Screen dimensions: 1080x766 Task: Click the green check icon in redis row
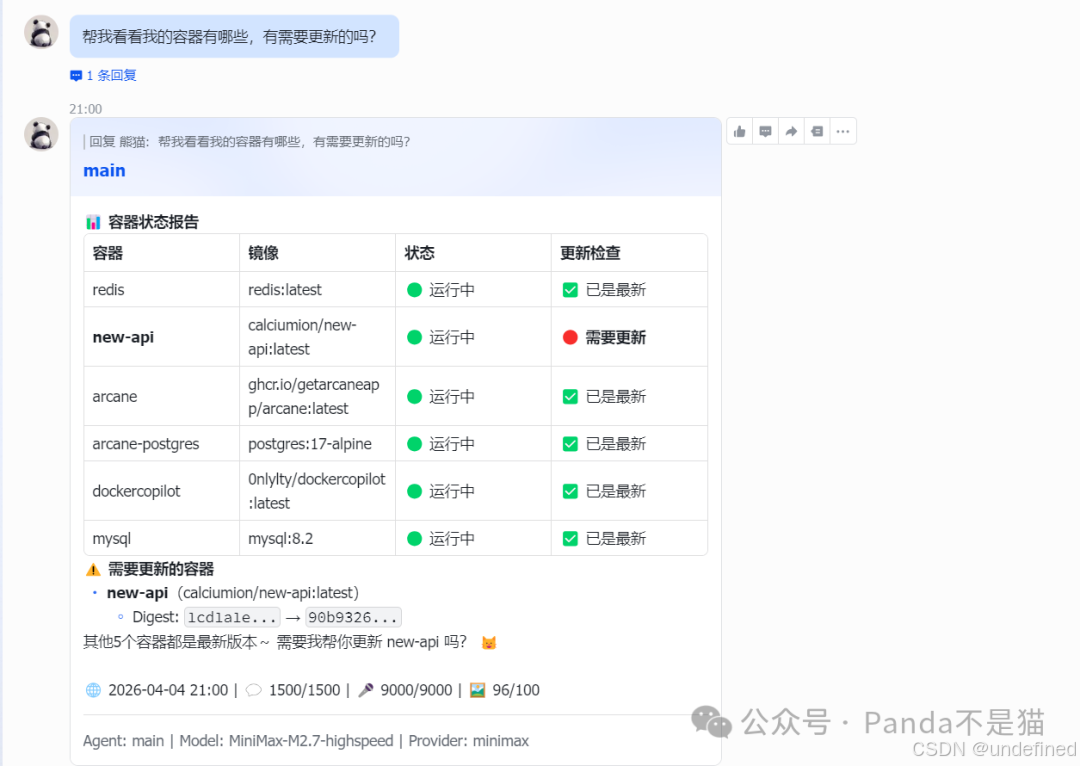tap(570, 290)
